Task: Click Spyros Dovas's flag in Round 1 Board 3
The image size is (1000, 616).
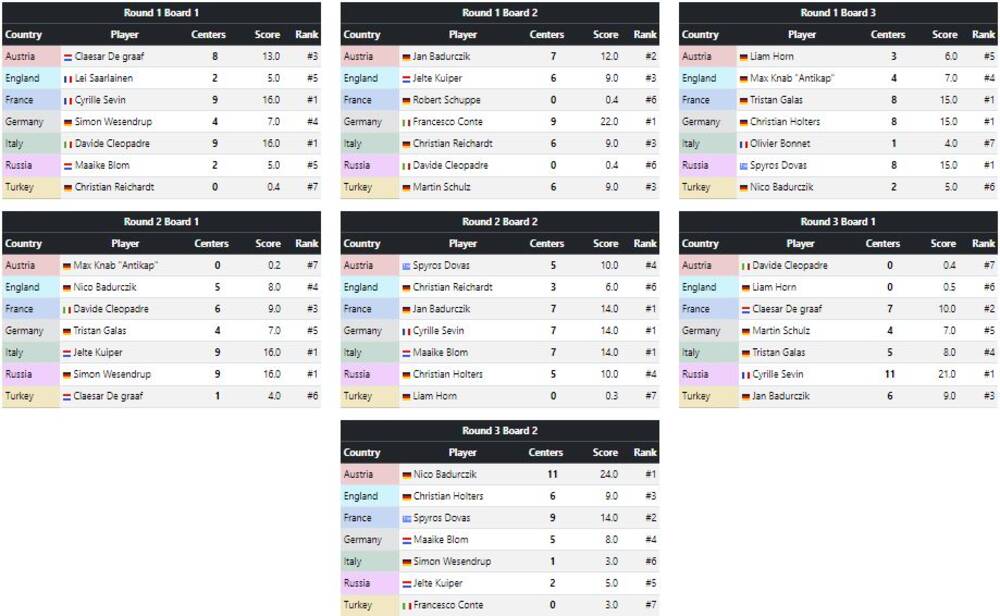Action: pos(744,166)
